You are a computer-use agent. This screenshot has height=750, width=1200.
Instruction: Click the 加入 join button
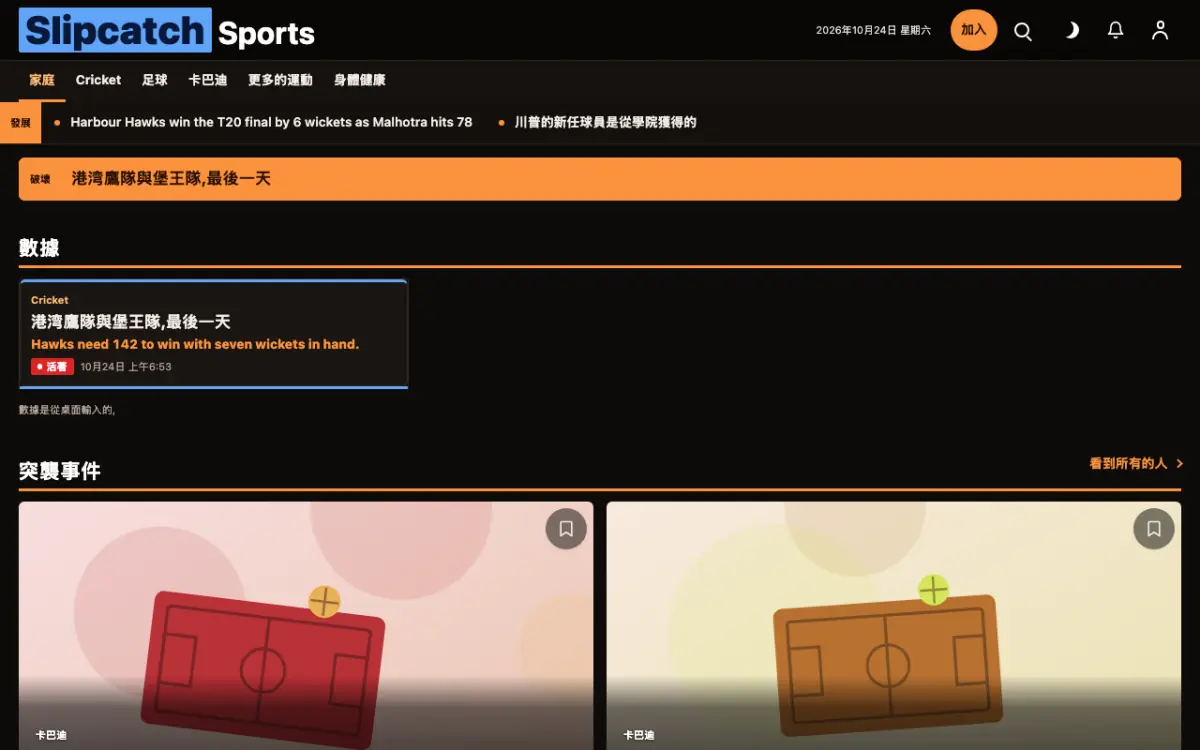pos(974,30)
